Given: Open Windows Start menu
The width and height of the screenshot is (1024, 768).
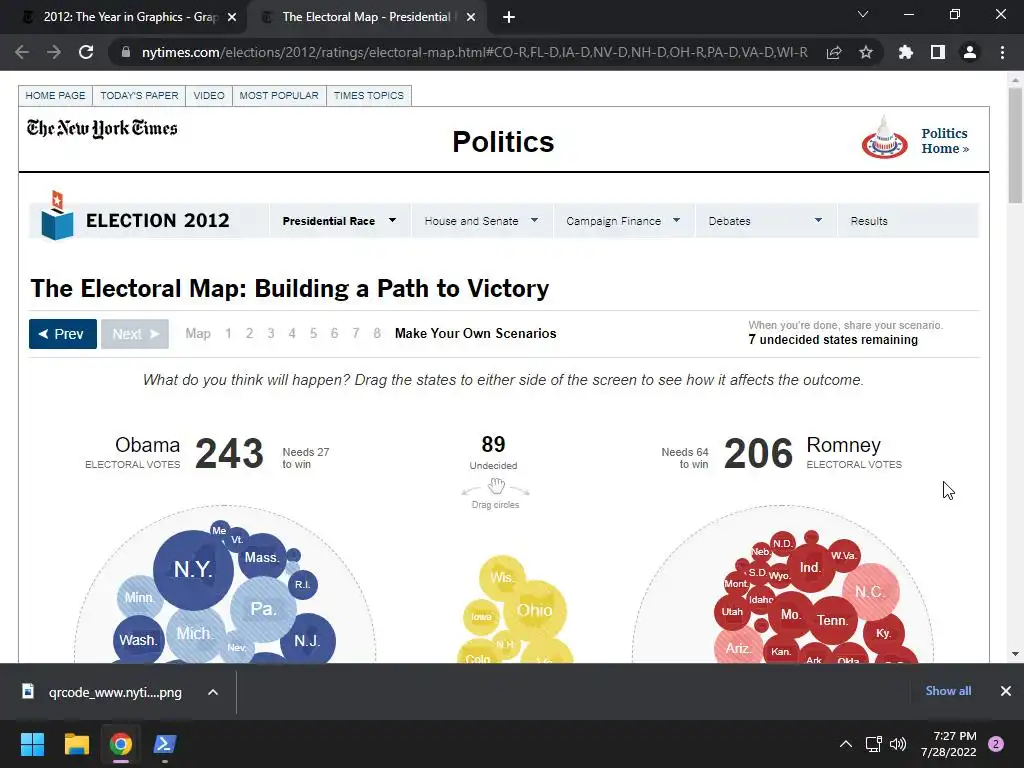Looking at the screenshot, I should tap(32, 744).
